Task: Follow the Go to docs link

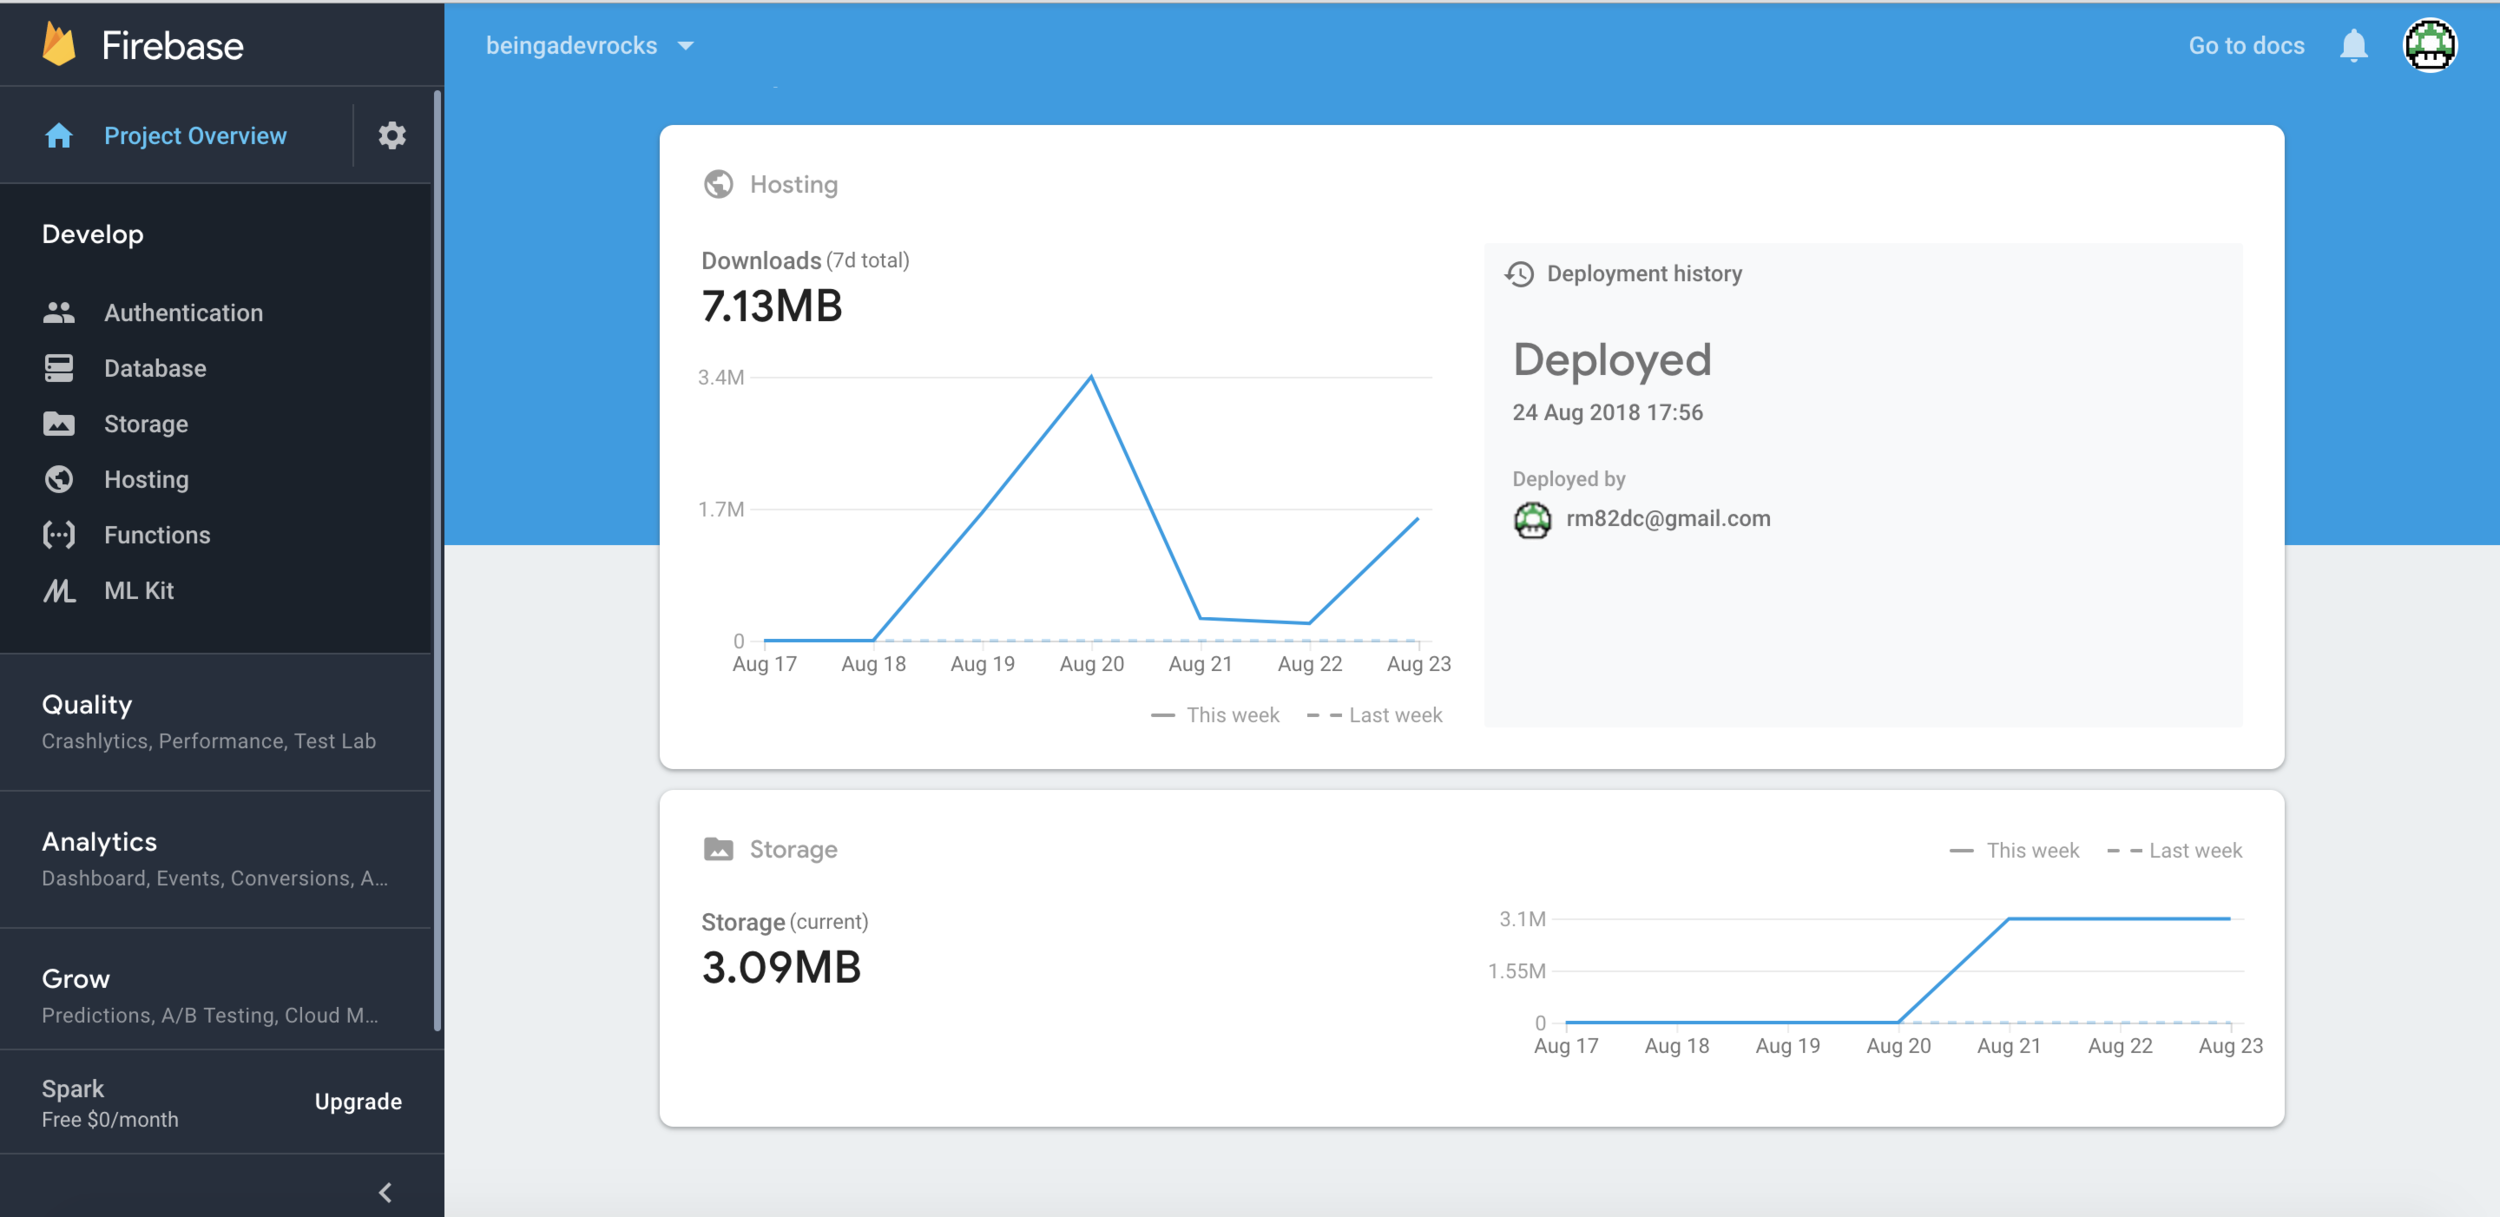Action: click(x=2245, y=46)
